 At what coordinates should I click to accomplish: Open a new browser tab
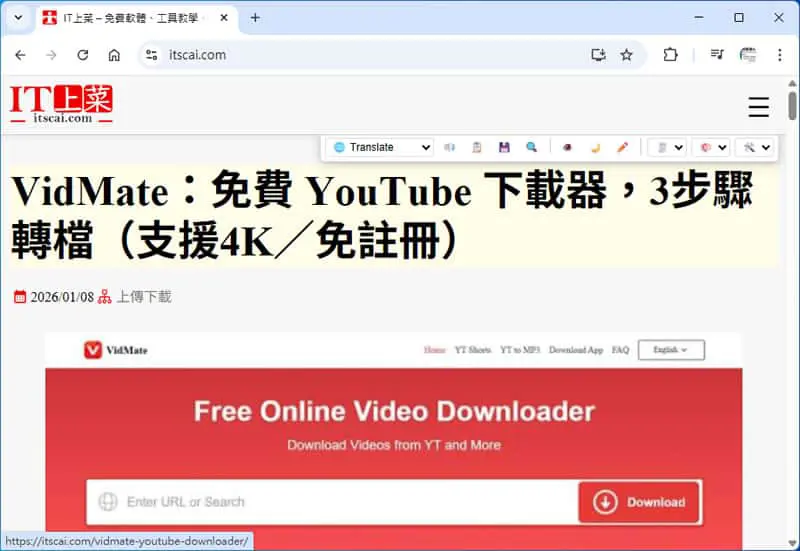pos(255,18)
